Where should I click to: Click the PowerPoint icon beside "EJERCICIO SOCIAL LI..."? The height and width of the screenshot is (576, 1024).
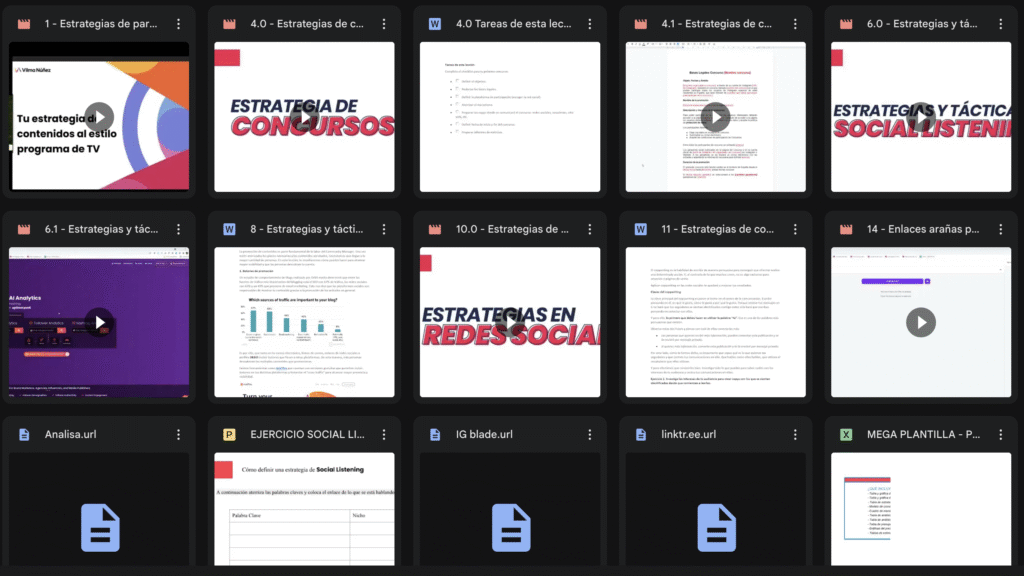(230, 435)
